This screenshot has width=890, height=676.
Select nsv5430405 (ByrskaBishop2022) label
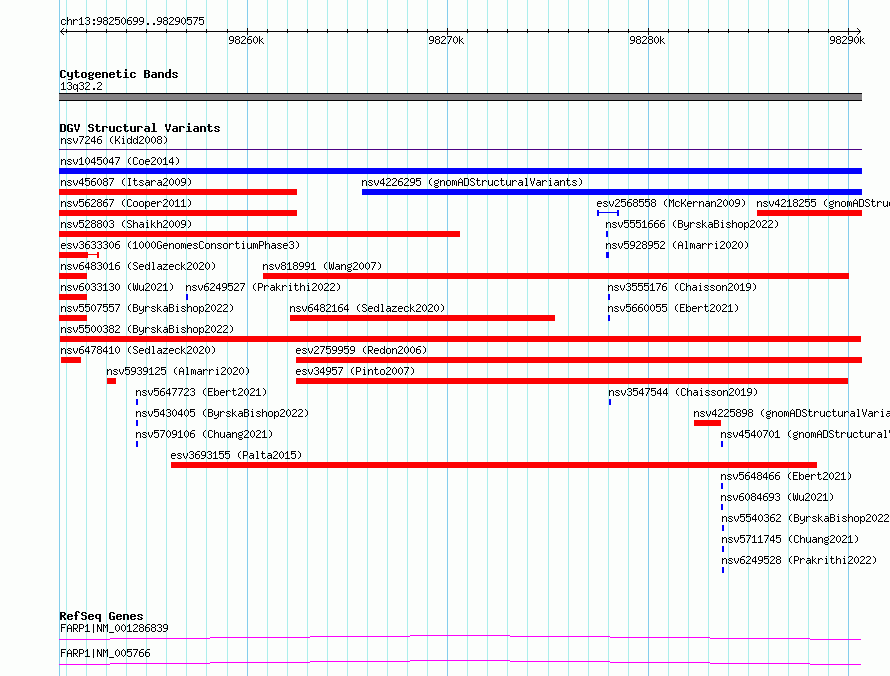pos(222,413)
